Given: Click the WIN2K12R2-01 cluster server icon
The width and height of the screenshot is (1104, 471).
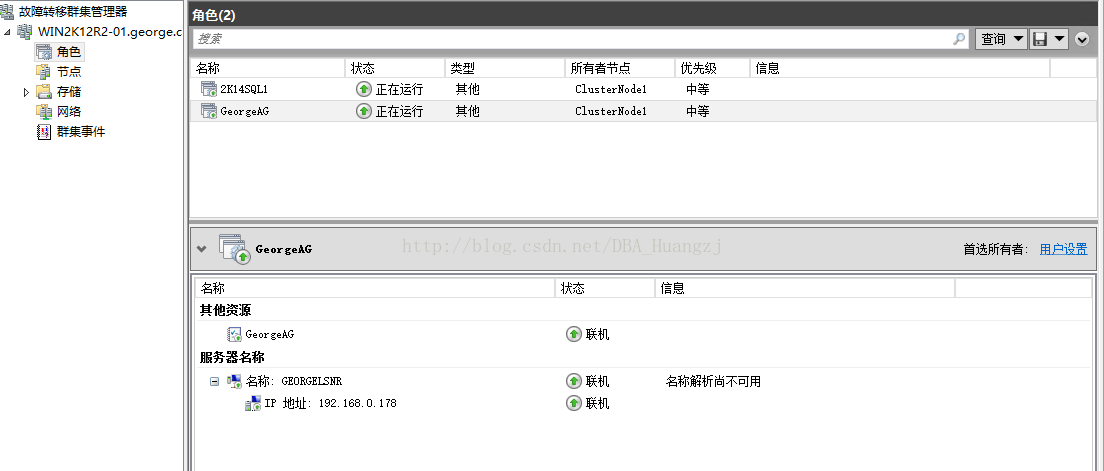Looking at the screenshot, I should [25, 32].
